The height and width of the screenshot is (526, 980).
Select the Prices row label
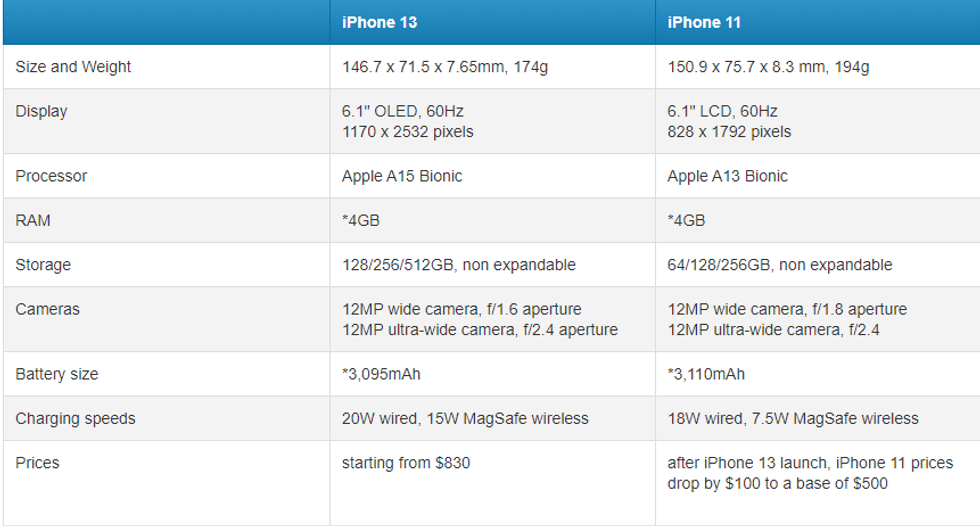[37, 463]
